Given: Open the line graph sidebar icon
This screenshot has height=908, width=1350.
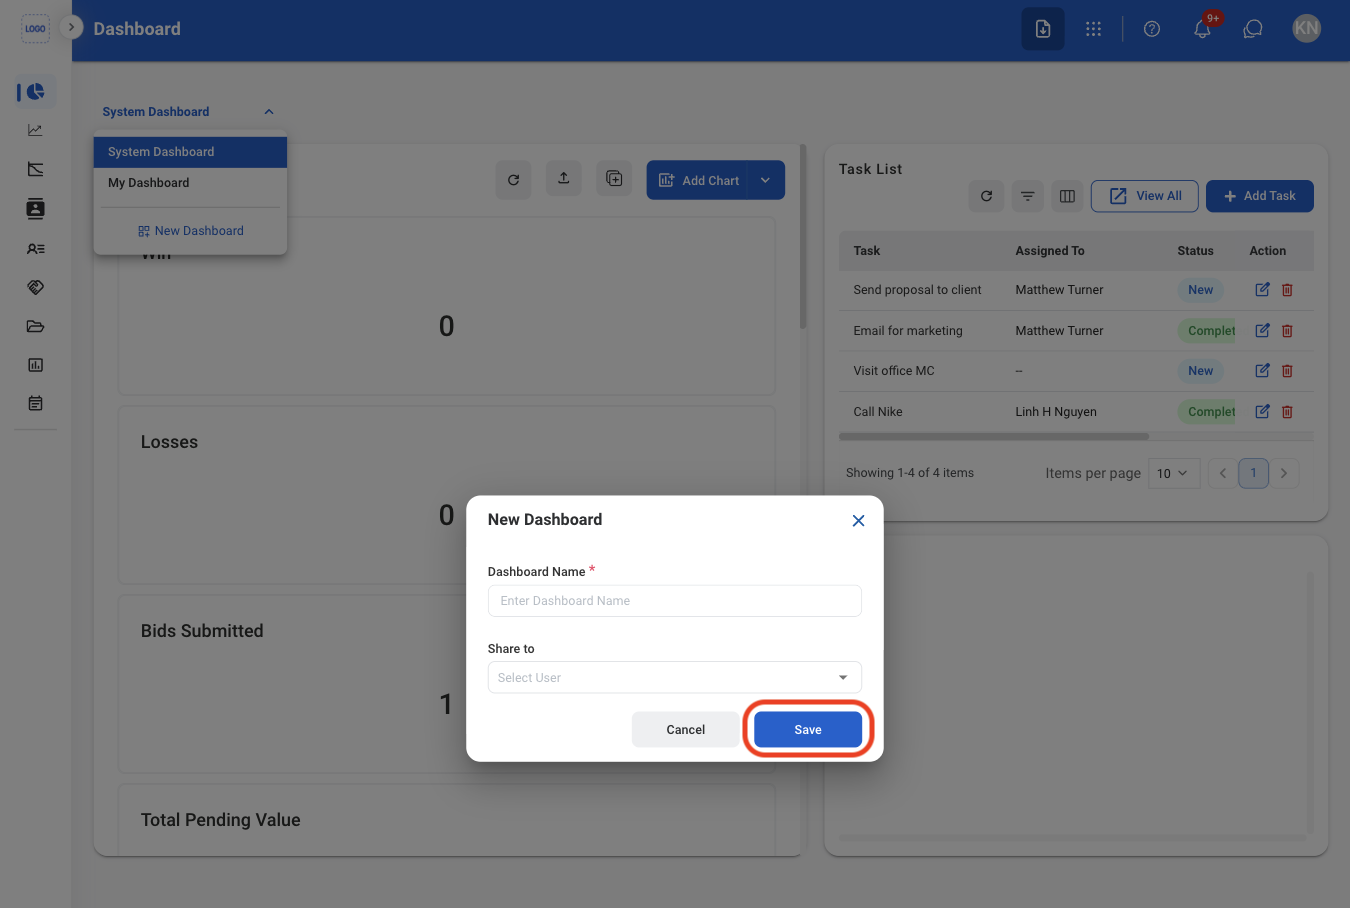Looking at the screenshot, I should click(35, 130).
